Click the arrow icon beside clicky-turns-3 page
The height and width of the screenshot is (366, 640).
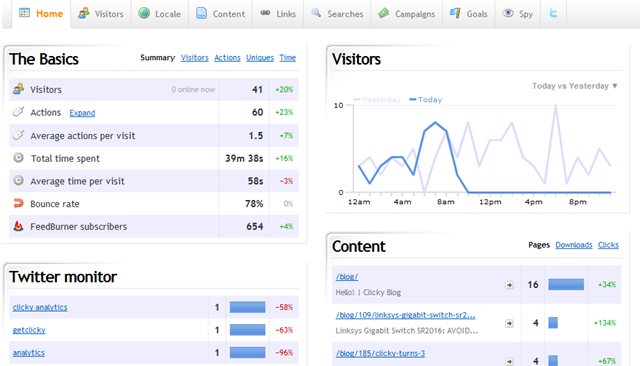click(509, 361)
